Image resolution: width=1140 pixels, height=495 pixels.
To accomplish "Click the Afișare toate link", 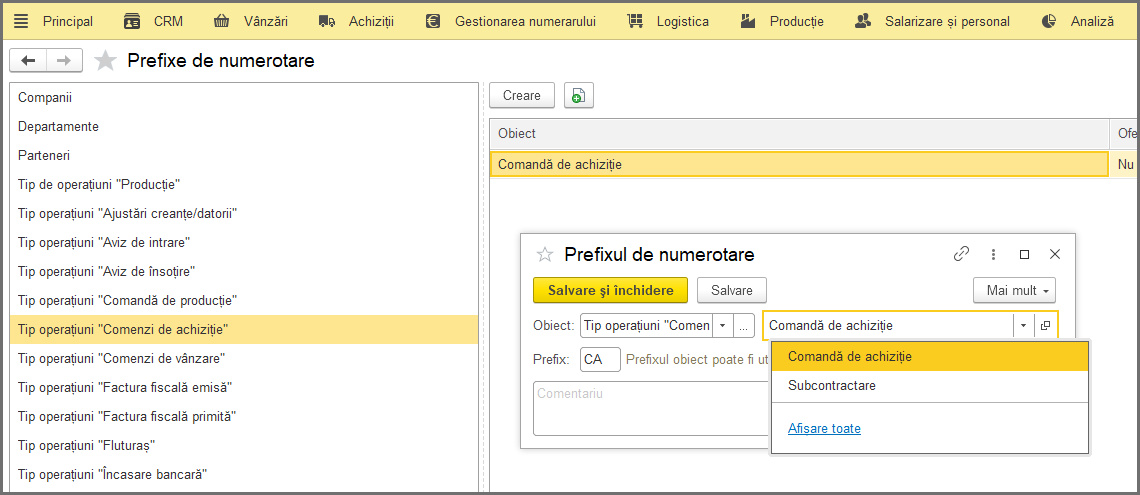I will click(824, 429).
